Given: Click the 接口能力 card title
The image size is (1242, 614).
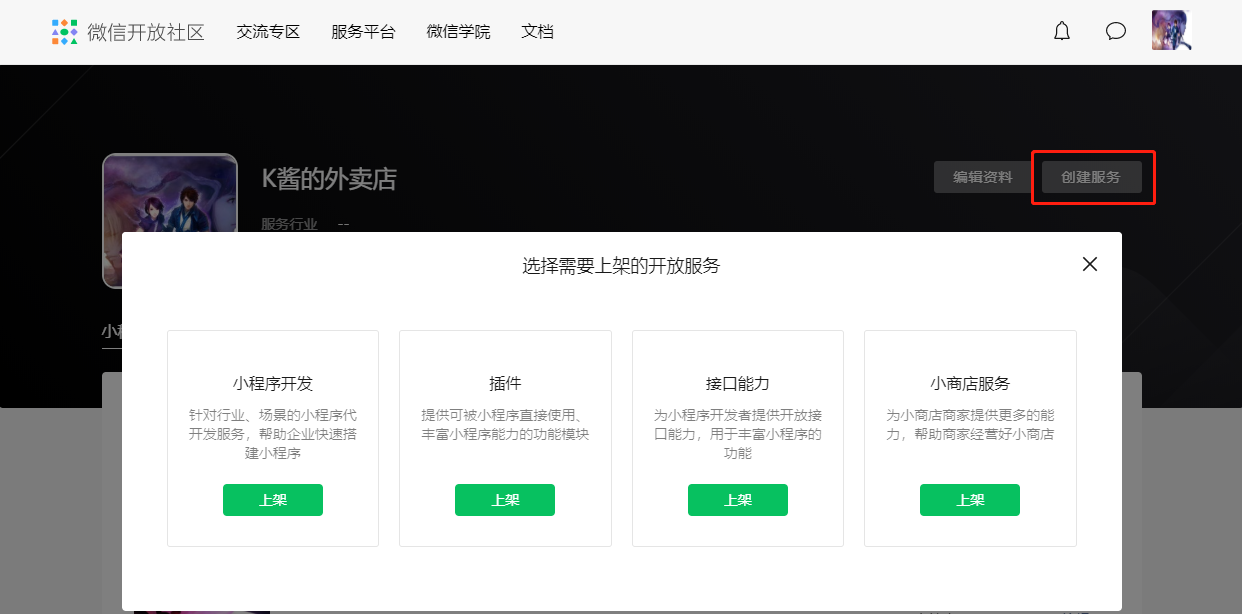Looking at the screenshot, I should point(738,384).
